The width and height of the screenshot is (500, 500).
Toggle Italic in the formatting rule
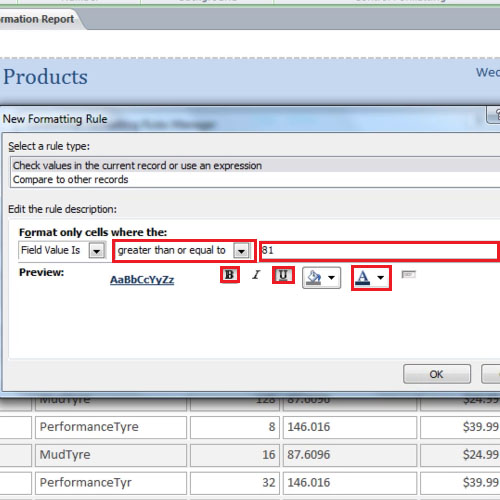pos(256,275)
